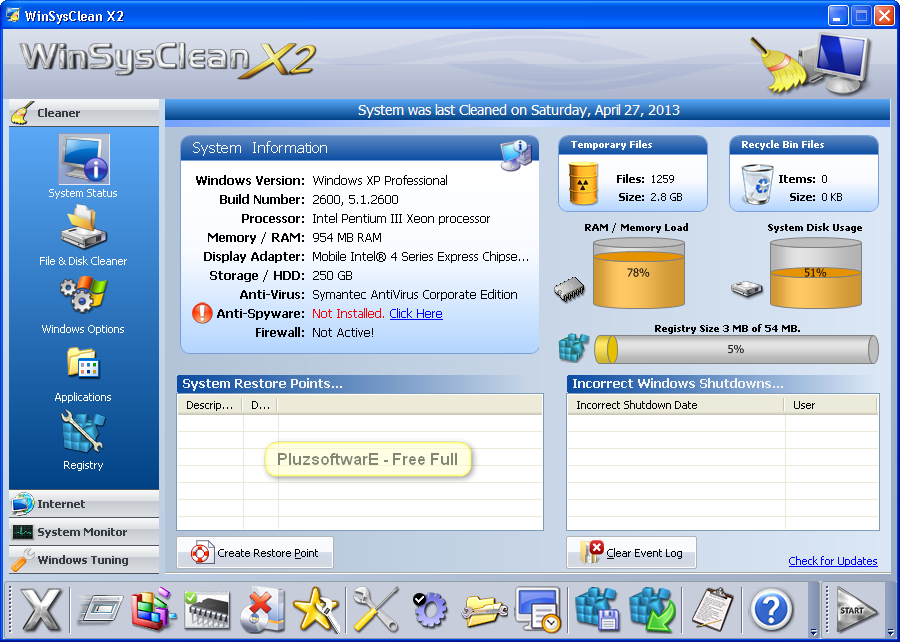Click the Recycle Bin Files trash icon

pos(757,184)
